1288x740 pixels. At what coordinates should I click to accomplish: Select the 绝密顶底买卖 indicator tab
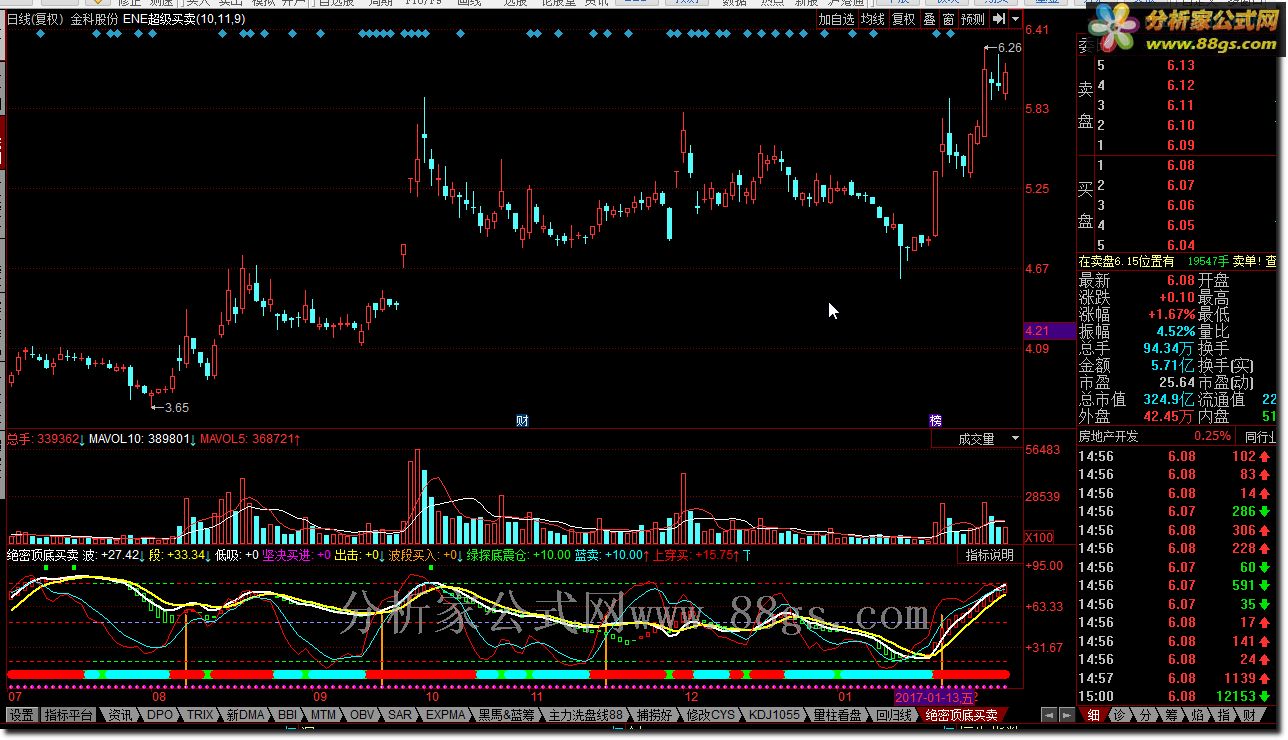(x=961, y=715)
